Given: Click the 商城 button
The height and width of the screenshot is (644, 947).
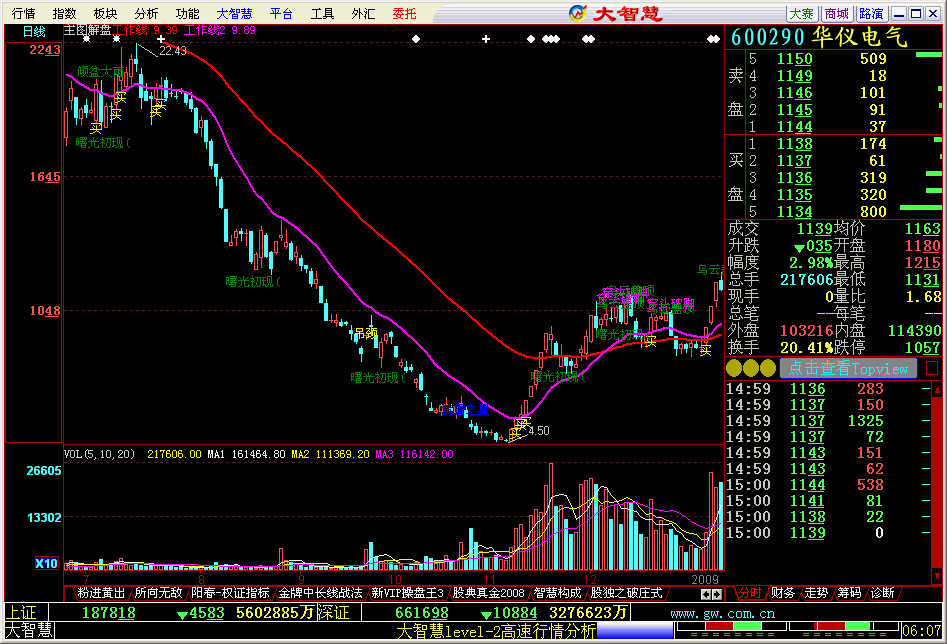Looking at the screenshot, I should pyautogui.click(x=836, y=14).
